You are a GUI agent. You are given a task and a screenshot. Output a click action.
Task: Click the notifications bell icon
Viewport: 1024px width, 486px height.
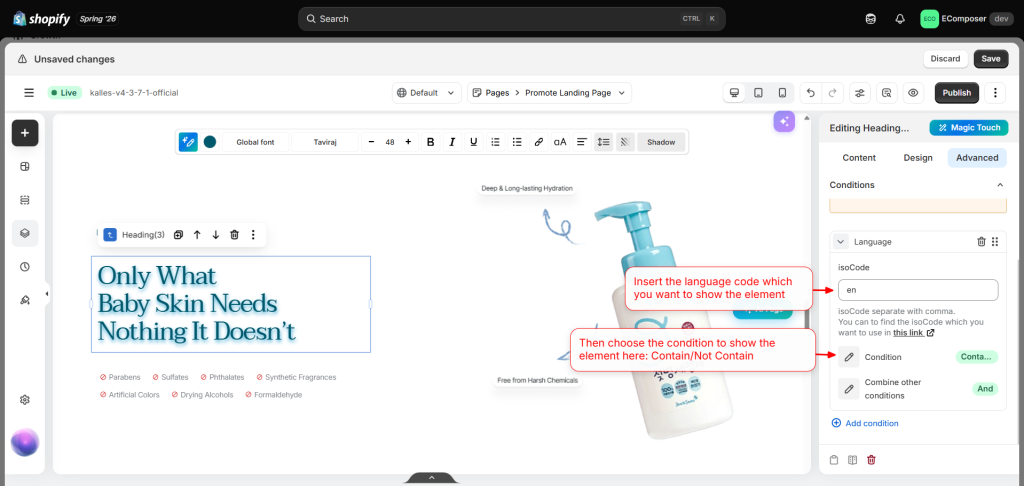900,19
